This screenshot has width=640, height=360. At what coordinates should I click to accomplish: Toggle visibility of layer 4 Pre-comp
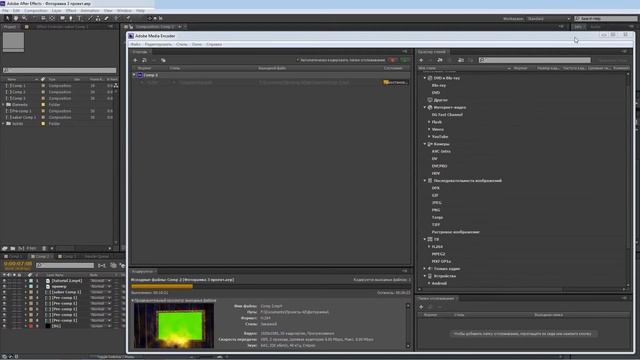pos(4,298)
